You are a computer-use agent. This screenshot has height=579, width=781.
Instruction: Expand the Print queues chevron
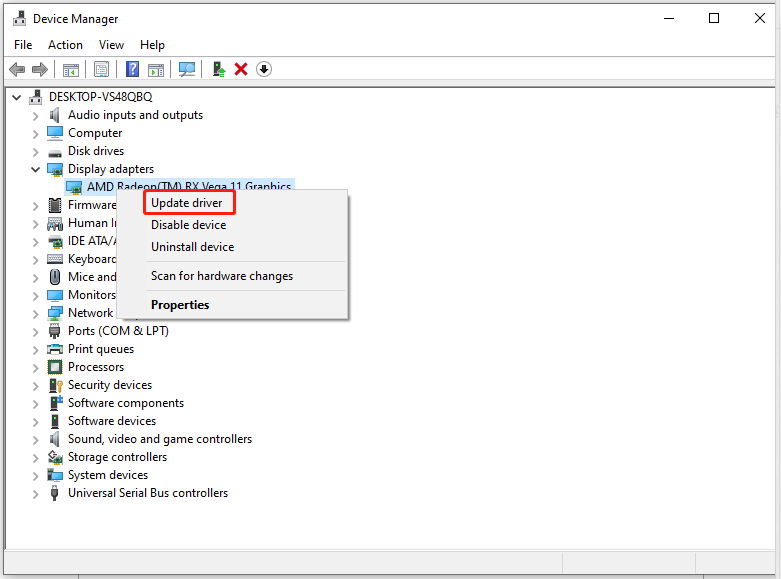[x=35, y=350]
